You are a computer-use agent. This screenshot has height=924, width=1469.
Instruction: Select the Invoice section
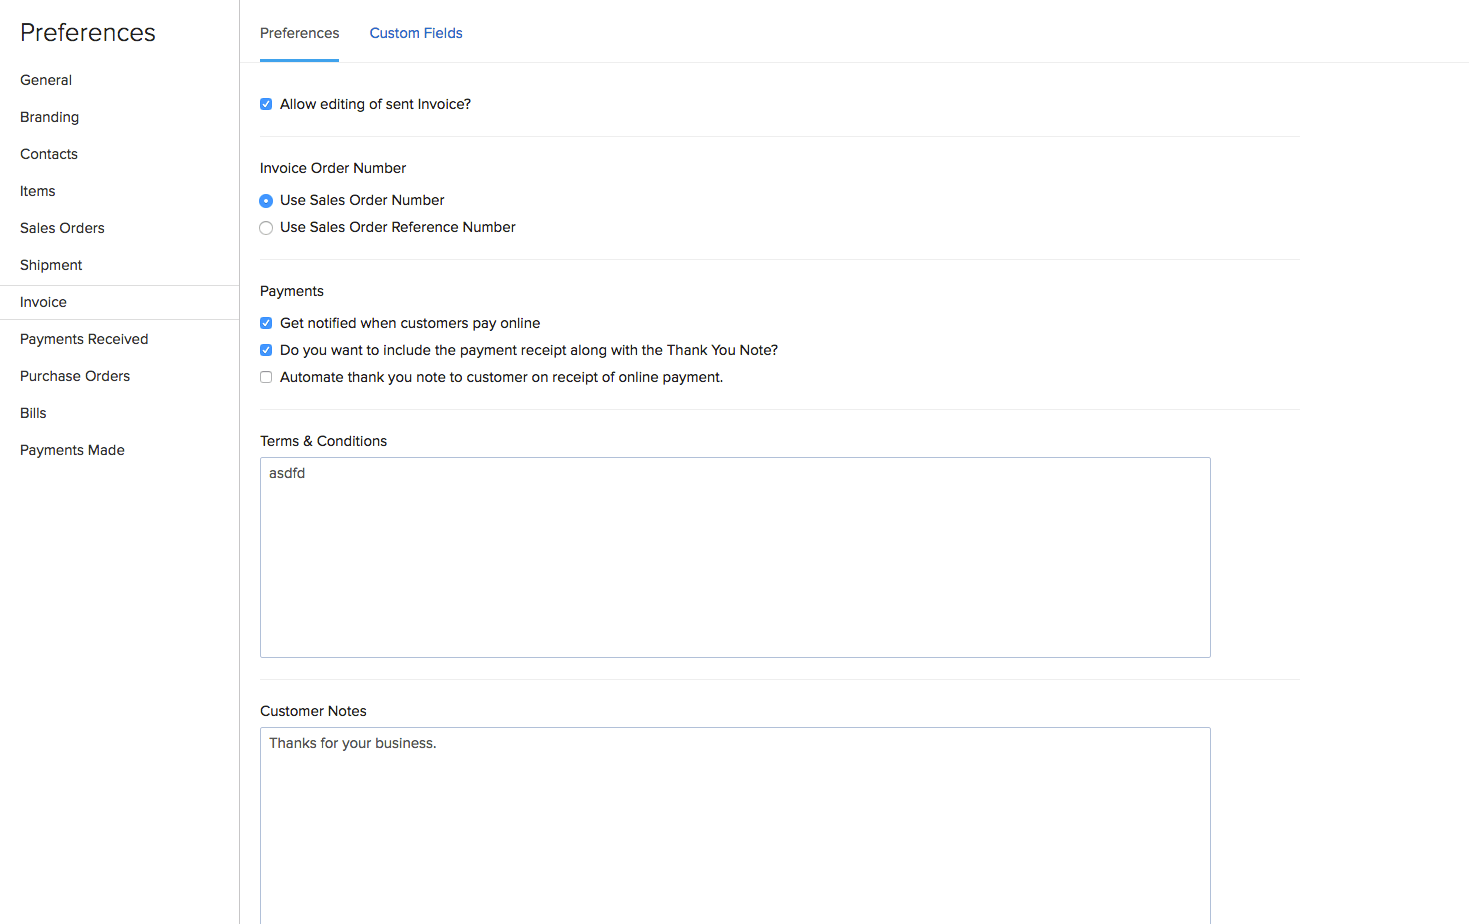[x=43, y=302]
